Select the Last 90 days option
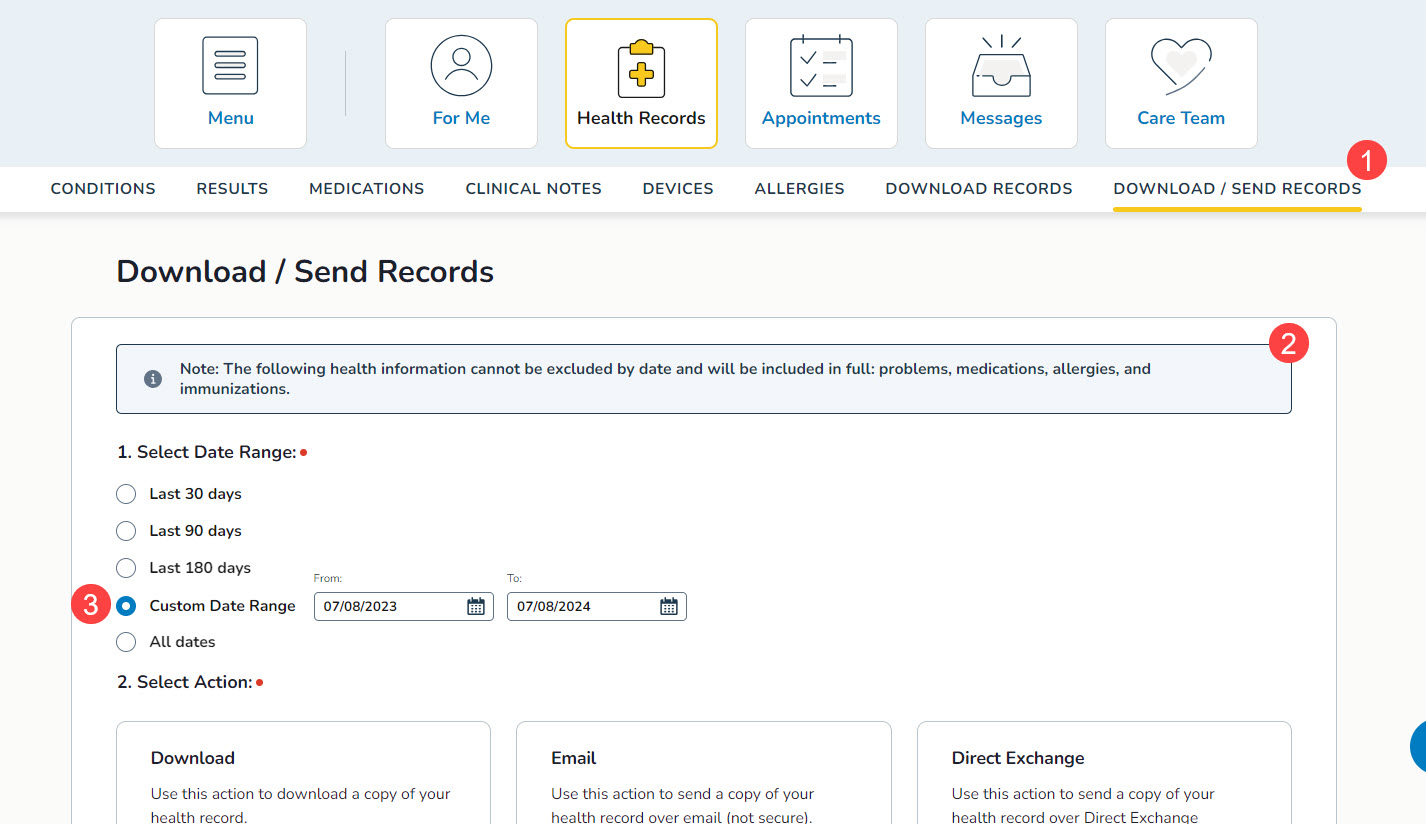The height and width of the screenshot is (824, 1426). [126, 531]
